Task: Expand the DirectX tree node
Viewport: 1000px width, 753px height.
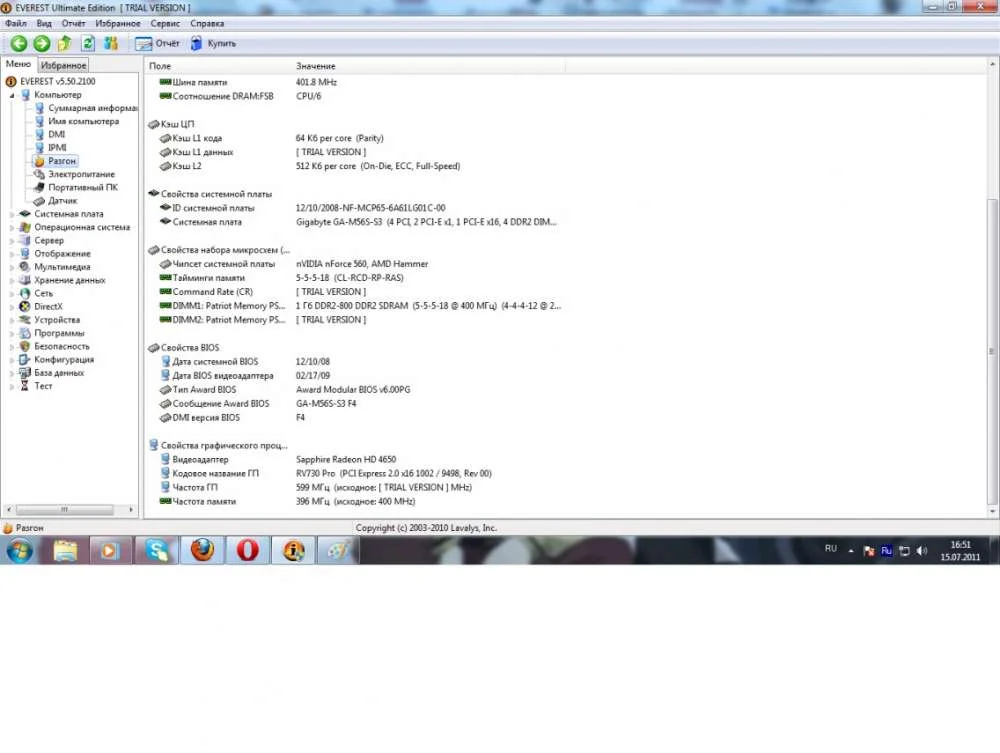Action: [x=11, y=307]
